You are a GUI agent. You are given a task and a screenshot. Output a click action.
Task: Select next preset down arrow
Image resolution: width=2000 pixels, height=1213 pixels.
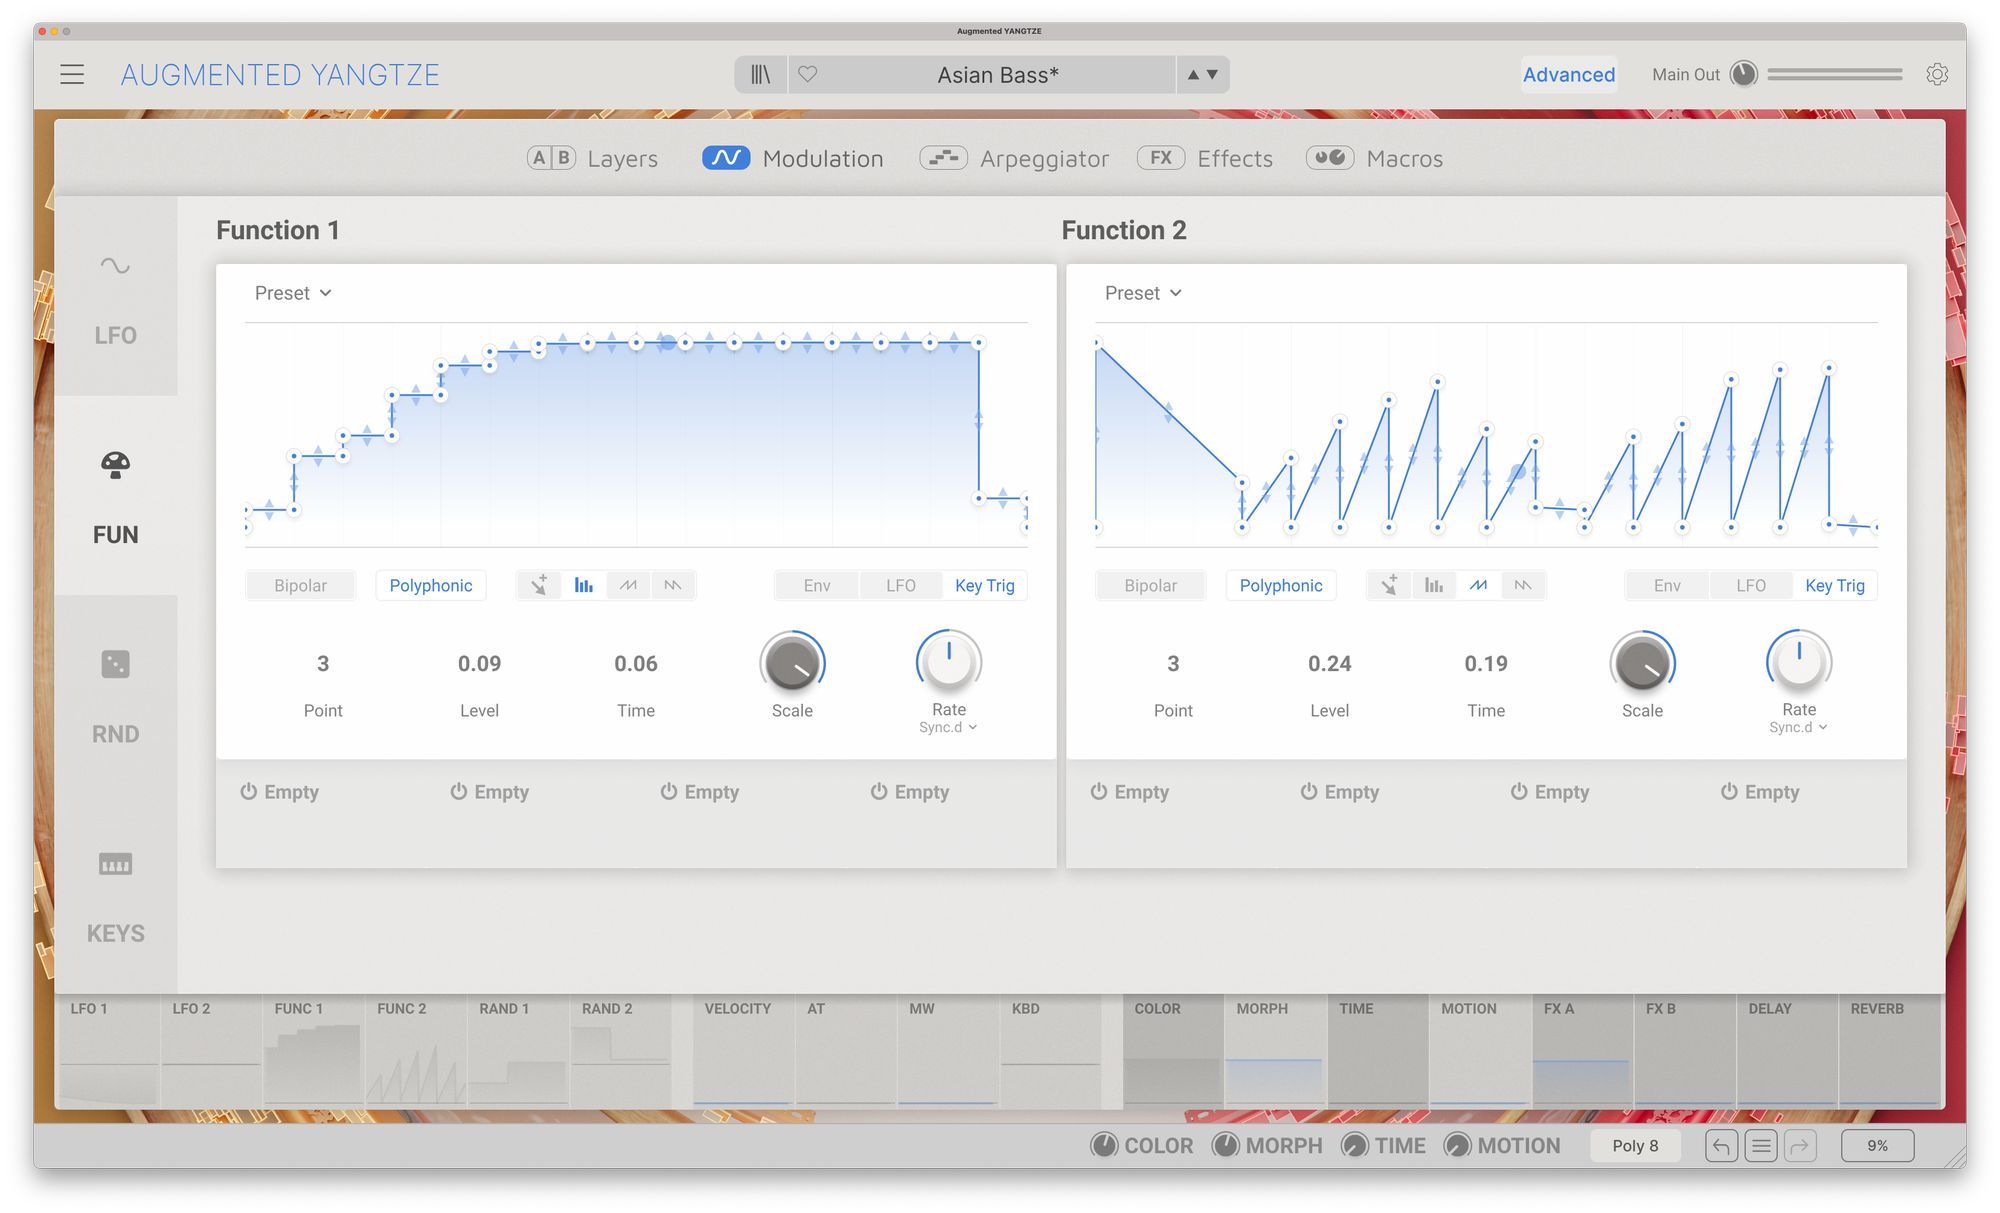tap(1212, 75)
